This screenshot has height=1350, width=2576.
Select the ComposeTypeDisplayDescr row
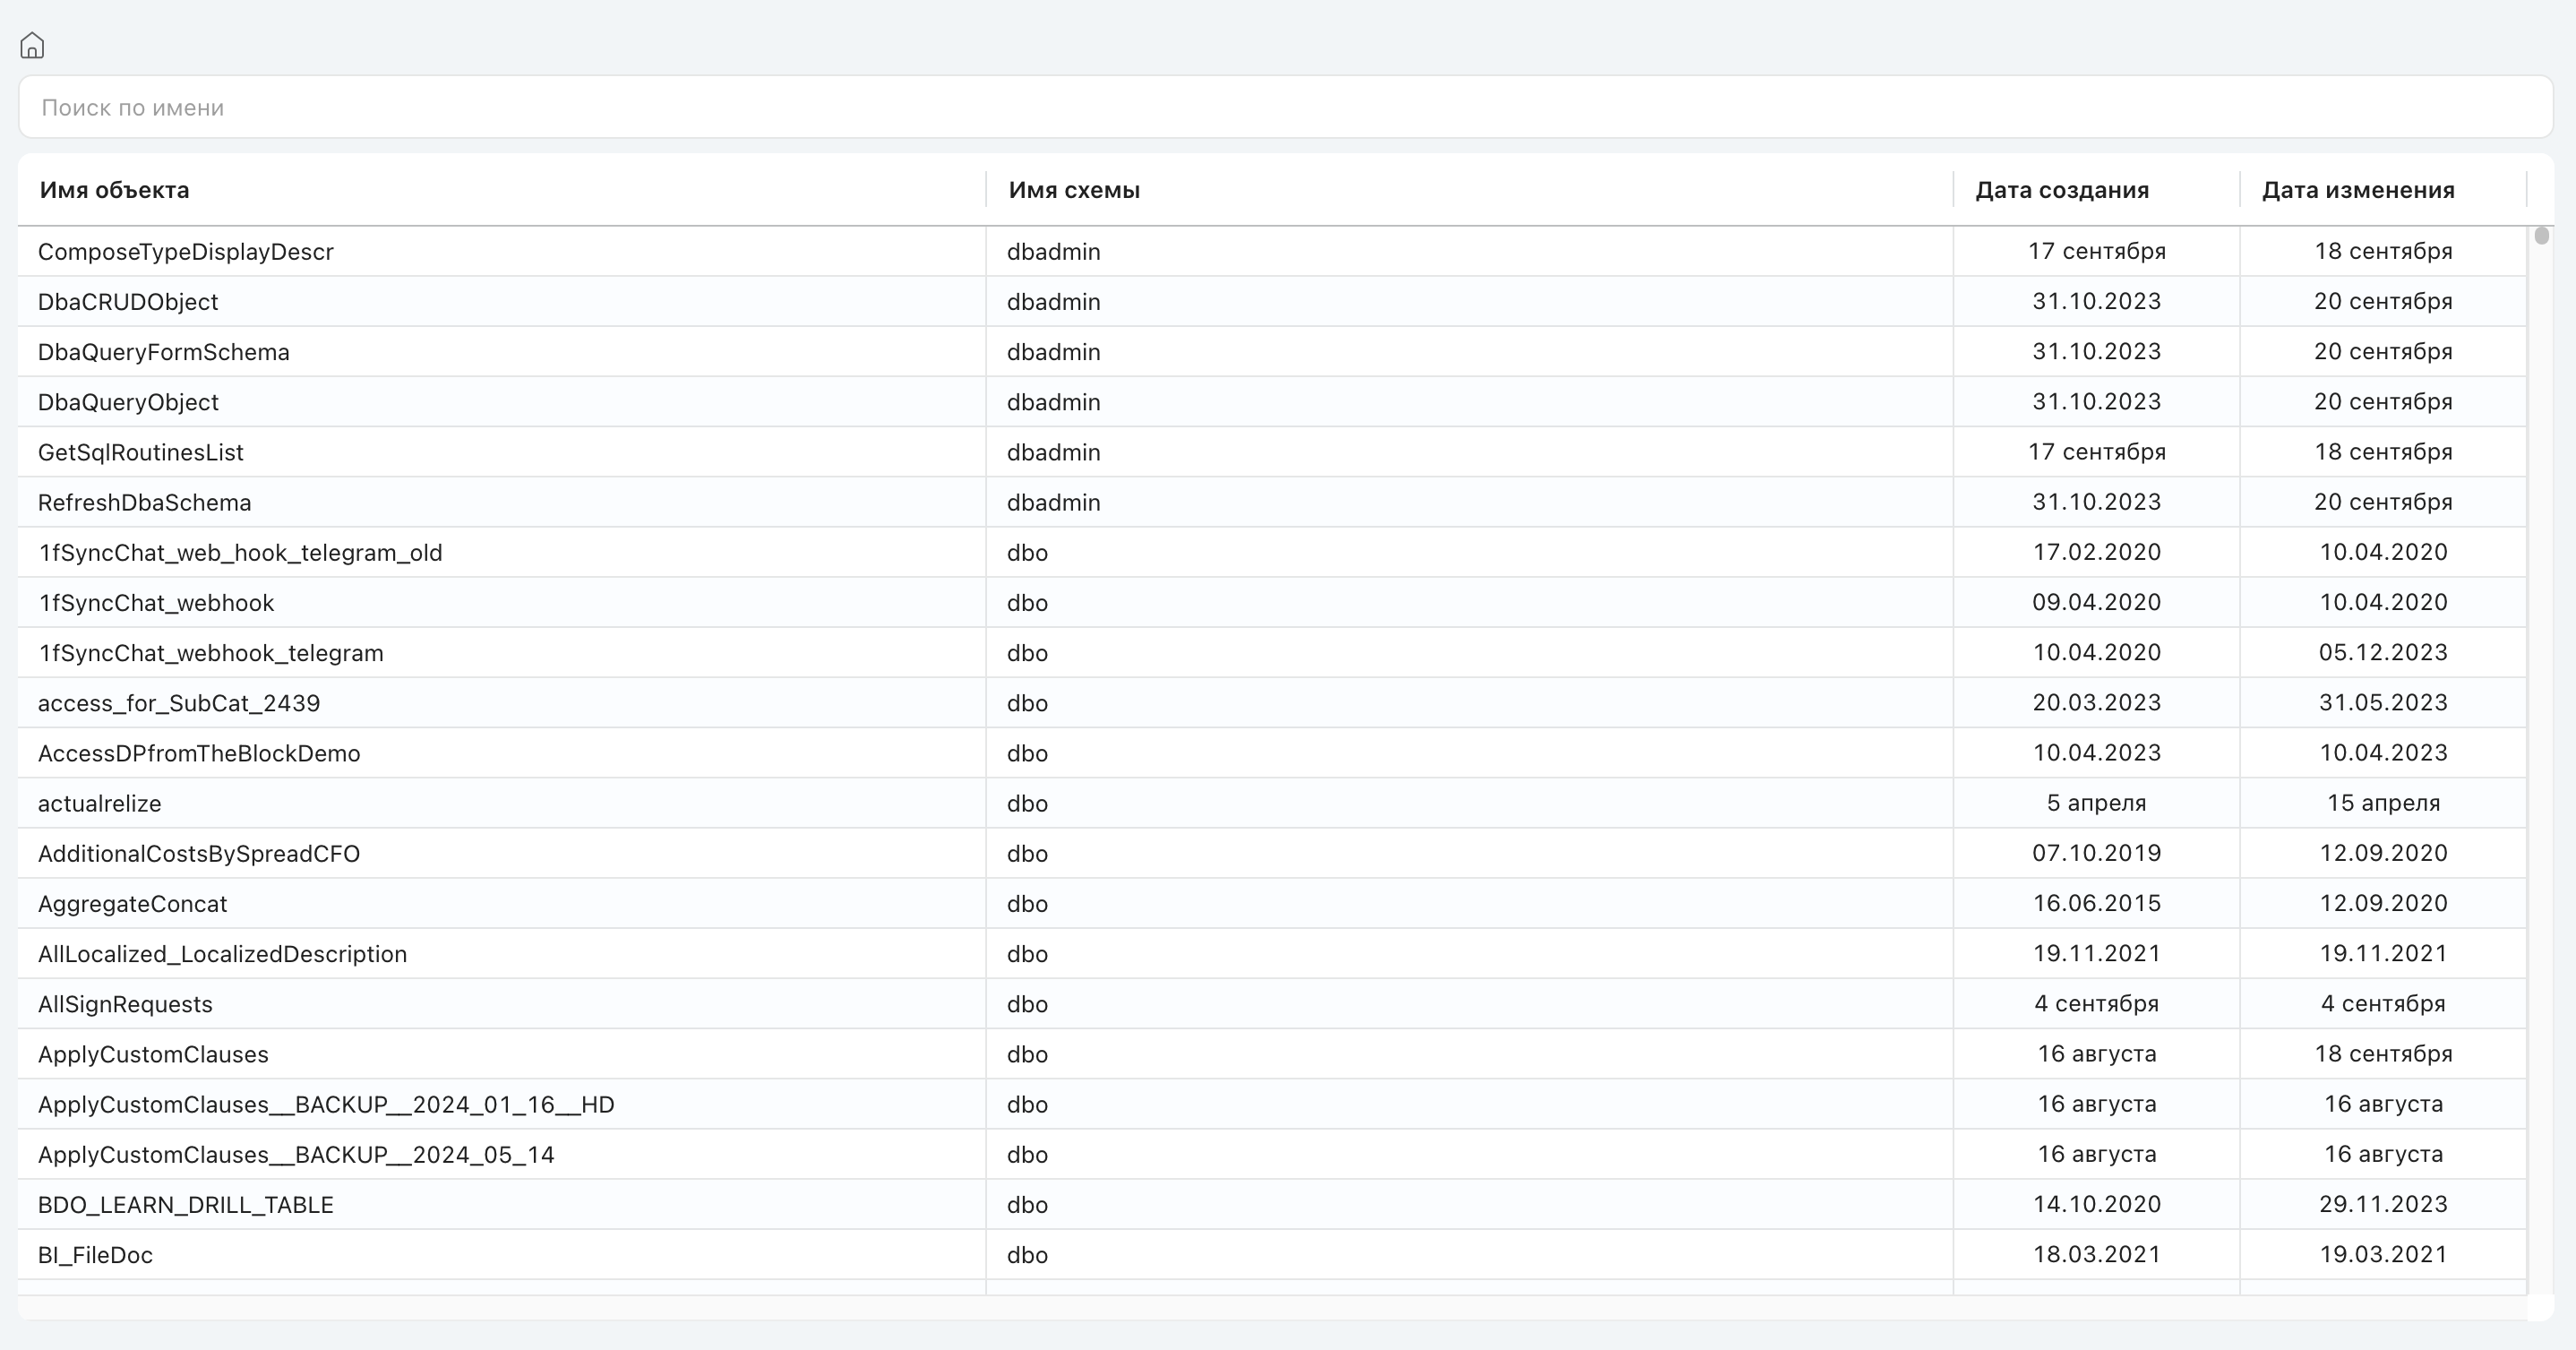(1272, 251)
